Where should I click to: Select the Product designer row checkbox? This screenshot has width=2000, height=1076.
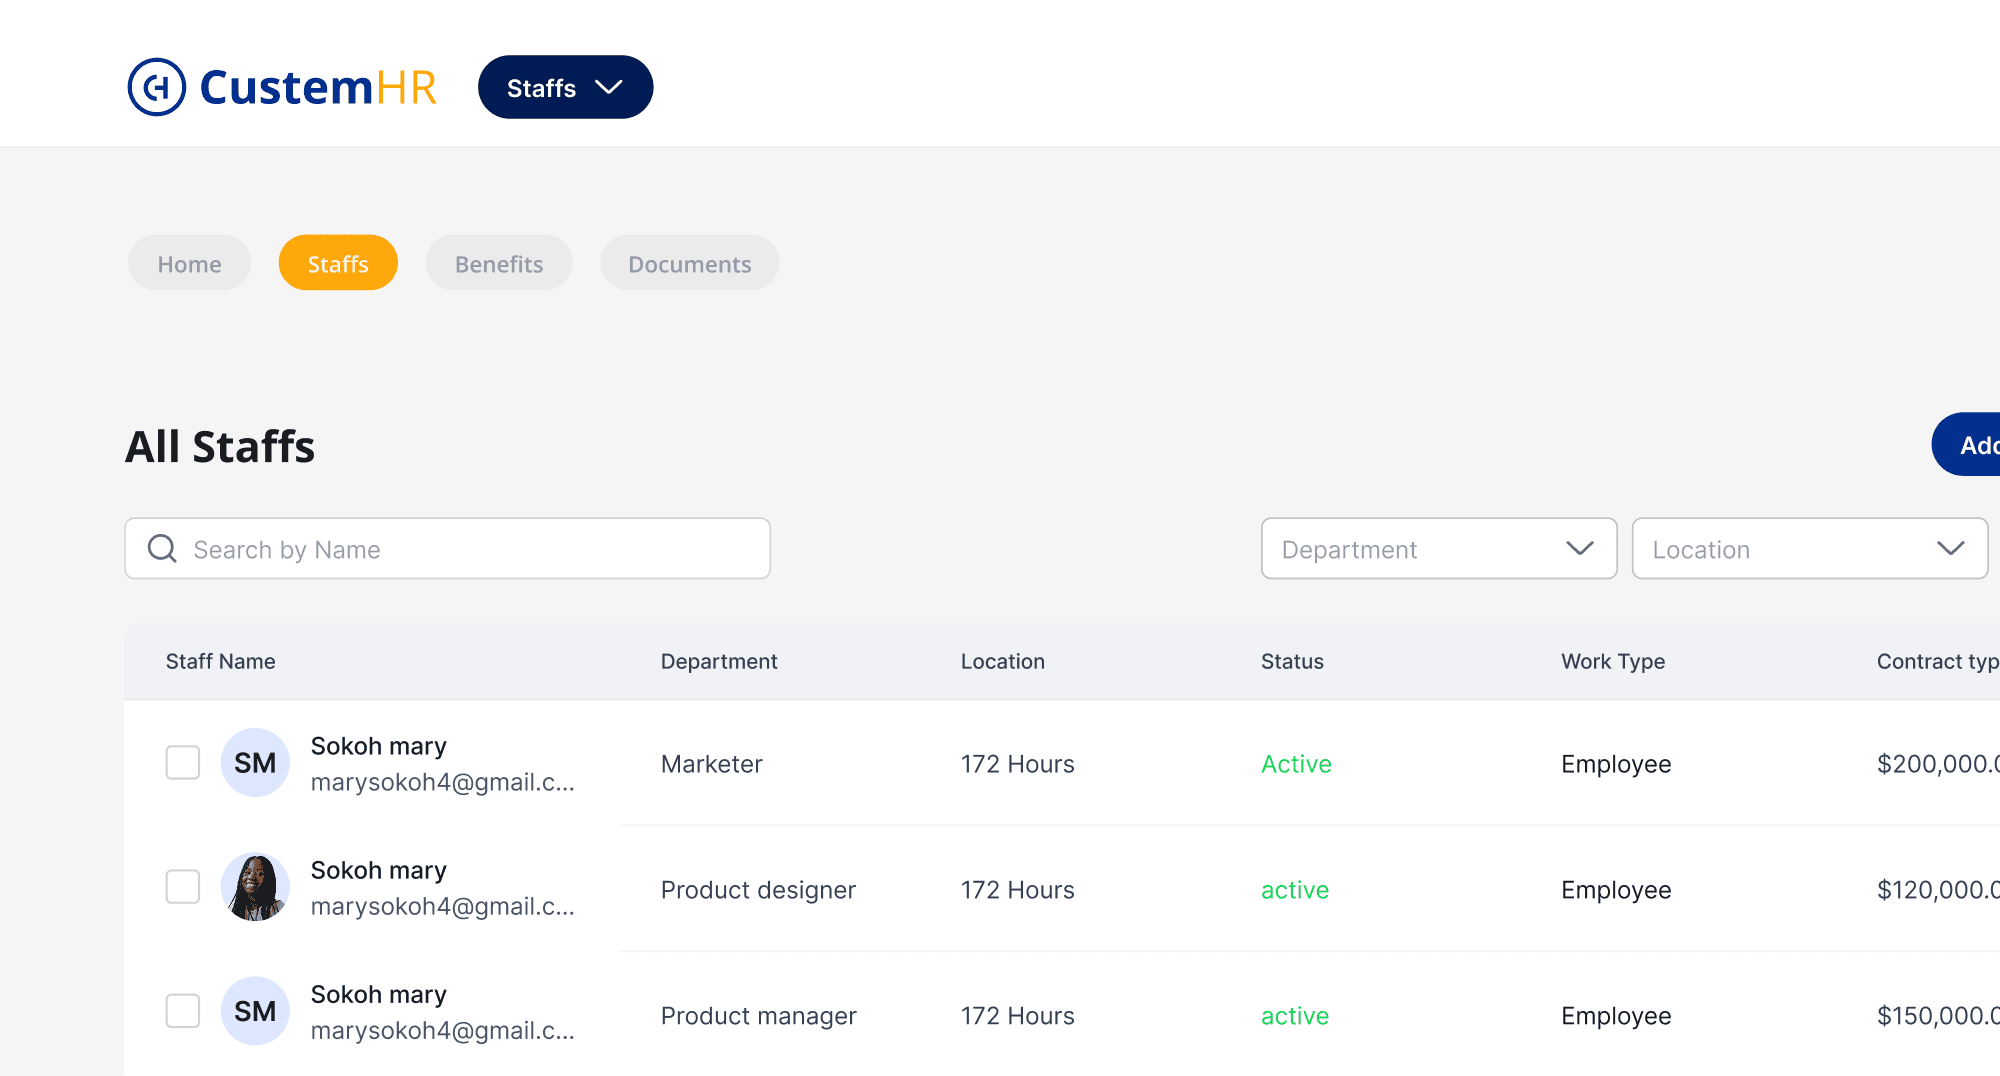pos(183,887)
